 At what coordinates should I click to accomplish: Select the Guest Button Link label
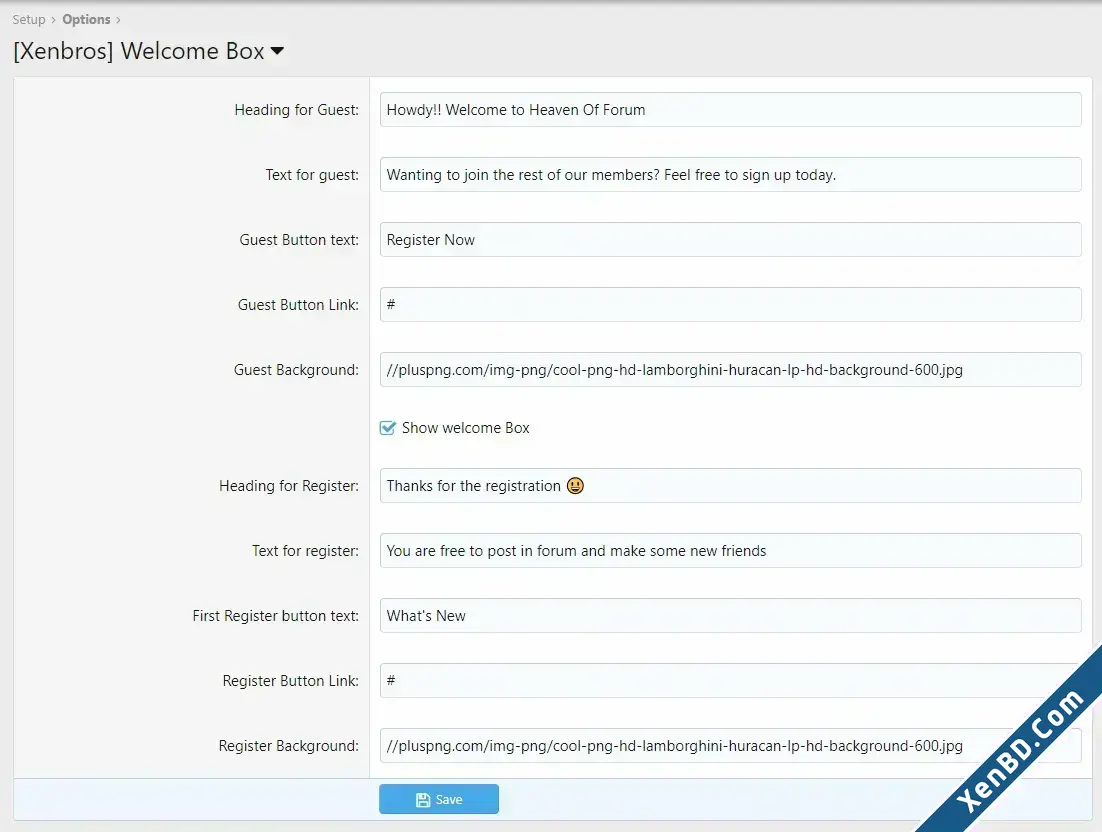click(298, 304)
